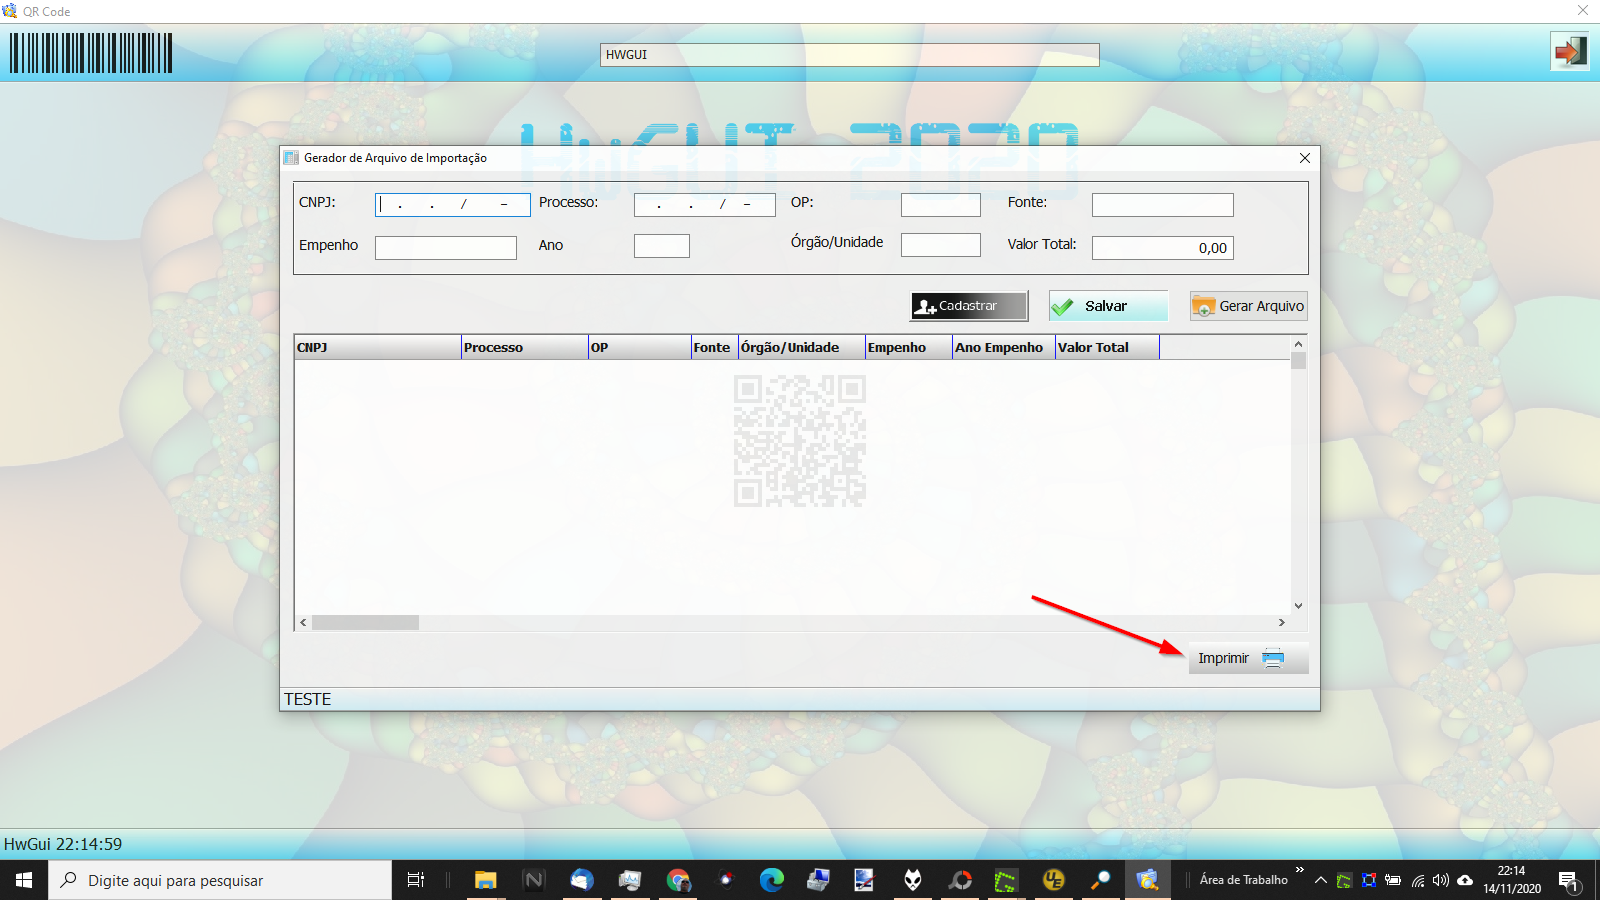Open the volume control in system tray

pos(1441,880)
